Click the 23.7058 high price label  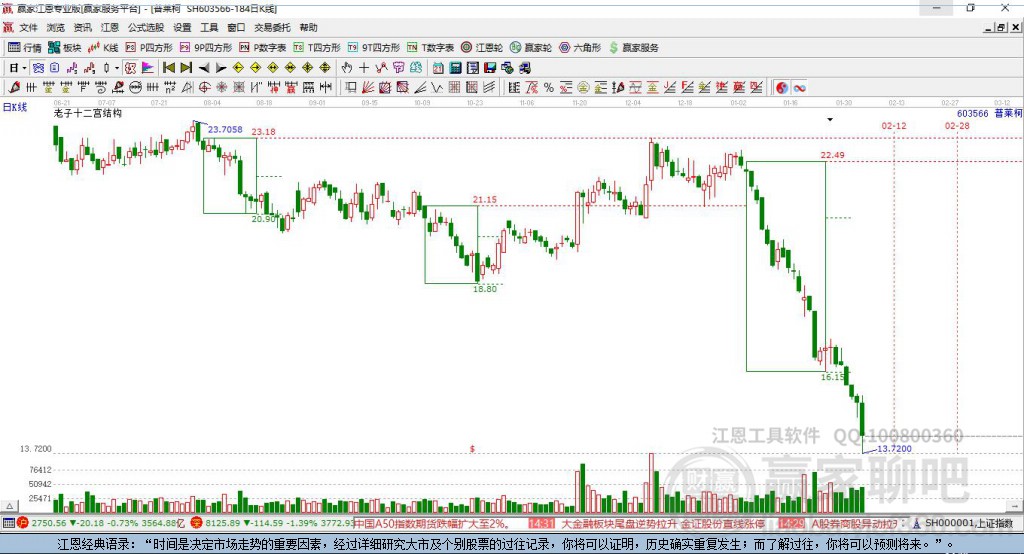[x=225, y=129]
